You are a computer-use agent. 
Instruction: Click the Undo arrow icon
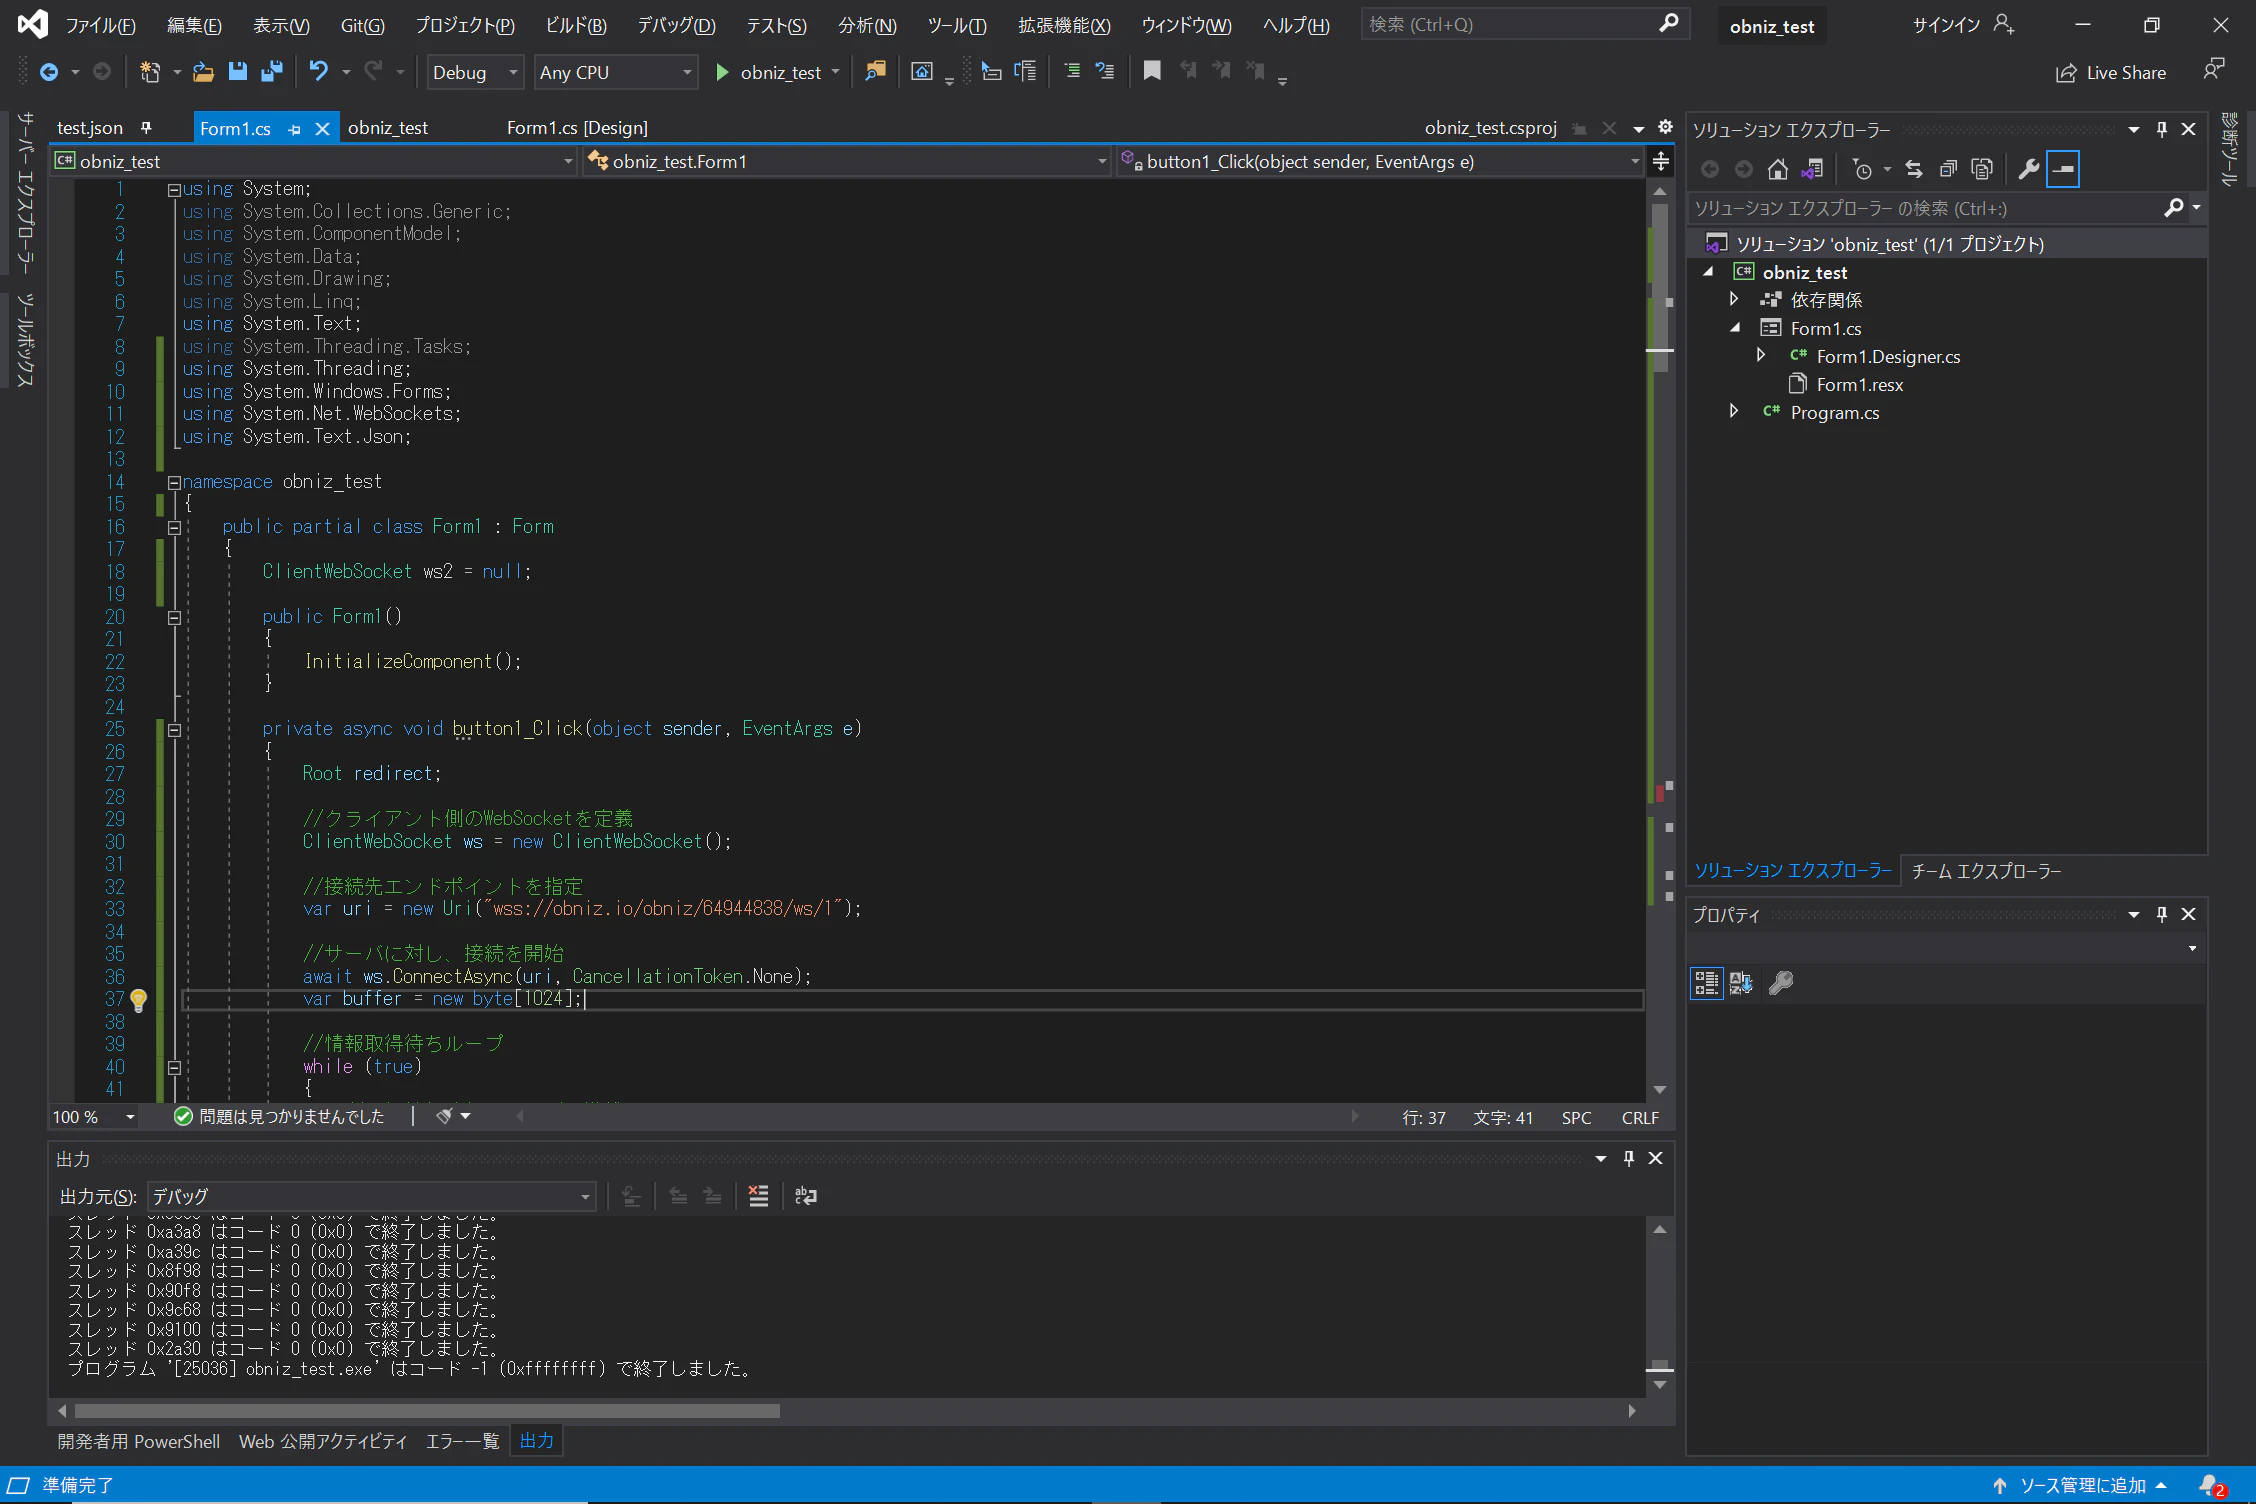[x=318, y=72]
